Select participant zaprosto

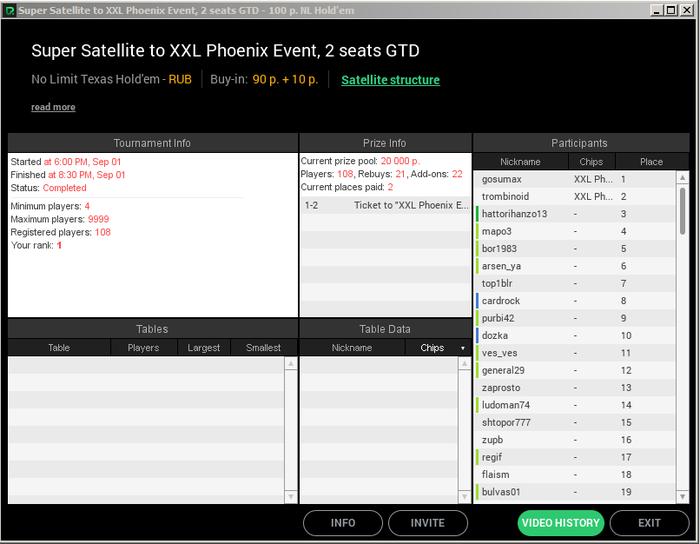coord(575,388)
